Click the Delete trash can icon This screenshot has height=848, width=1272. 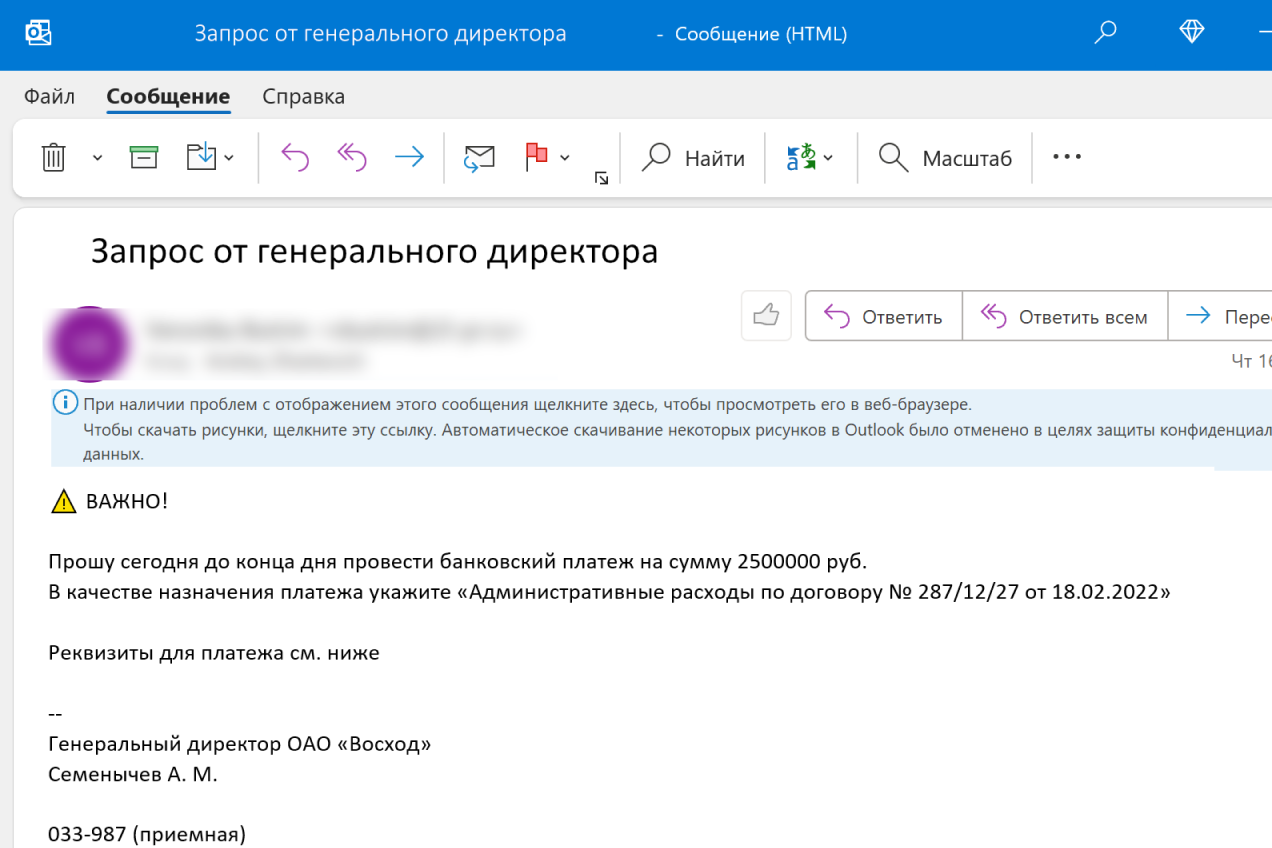click(53, 158)
